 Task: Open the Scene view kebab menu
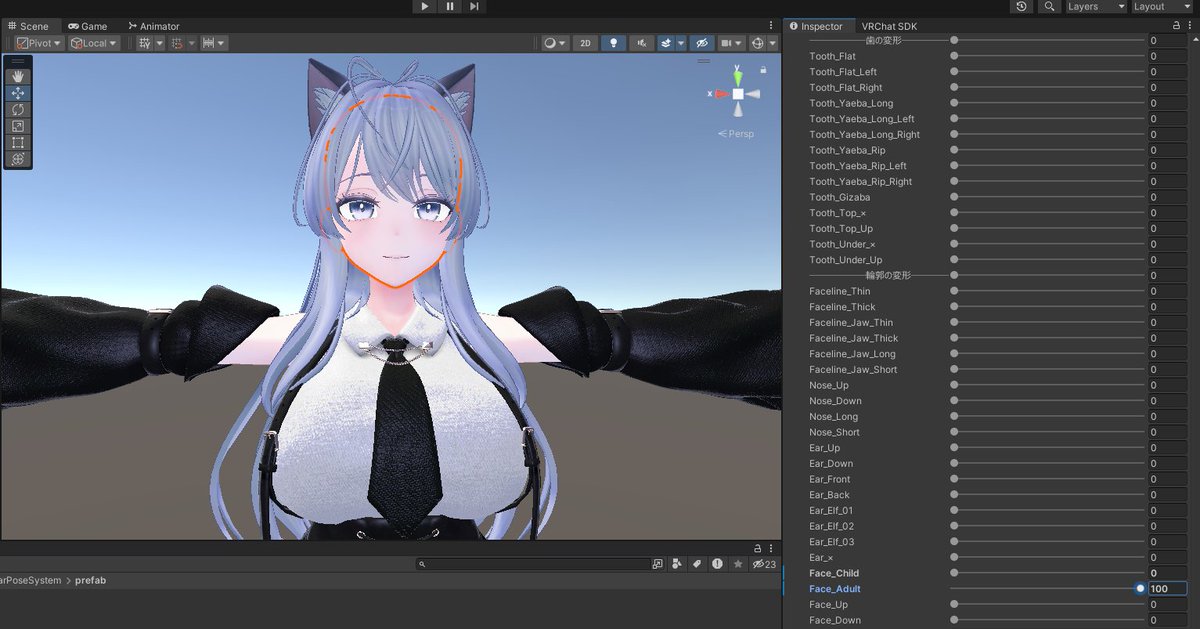[x=771, y=26]
